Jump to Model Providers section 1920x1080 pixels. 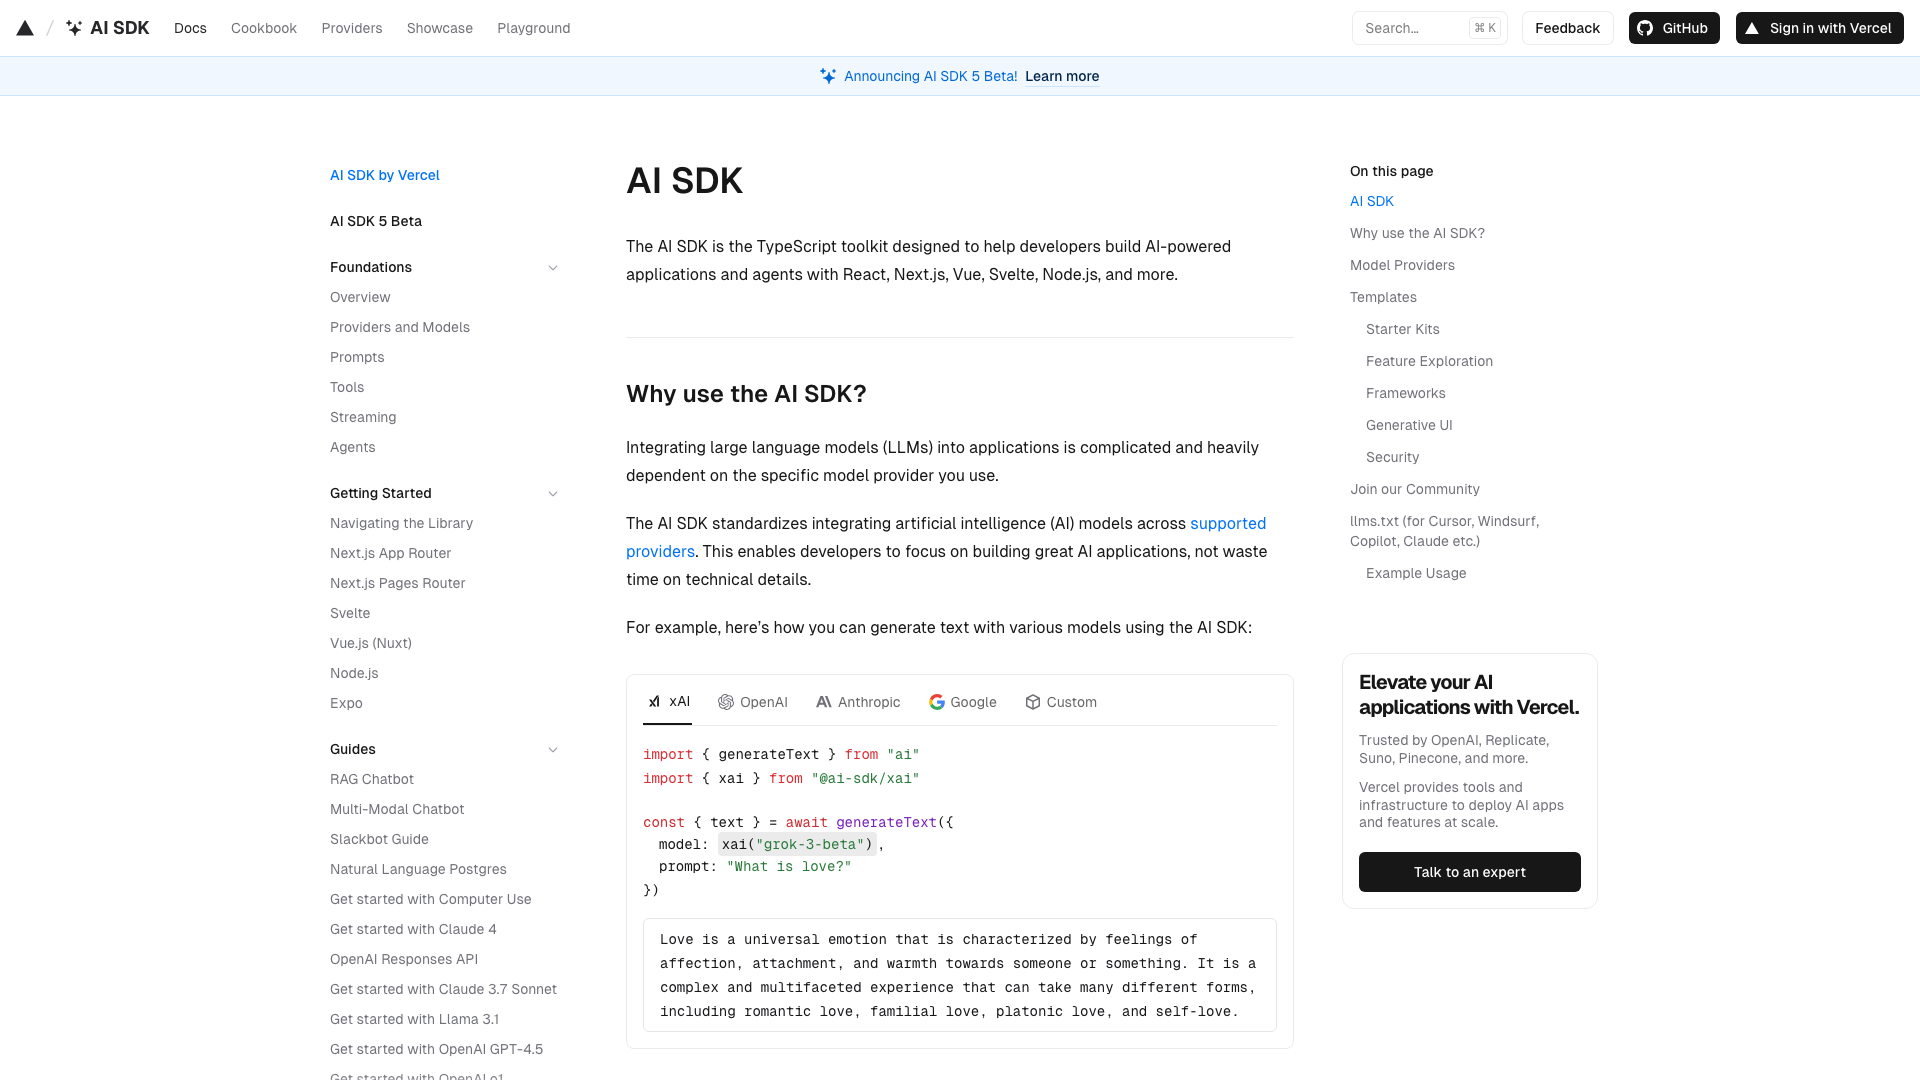(x=1402, y=265)
